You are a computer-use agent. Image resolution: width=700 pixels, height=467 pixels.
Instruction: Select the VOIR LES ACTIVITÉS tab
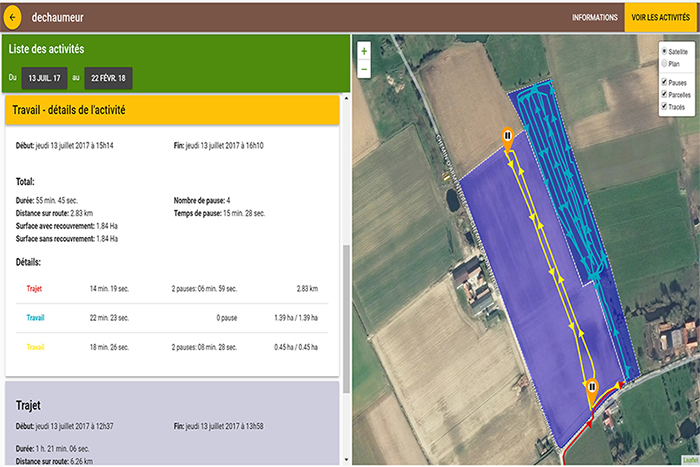click(661, 17)
